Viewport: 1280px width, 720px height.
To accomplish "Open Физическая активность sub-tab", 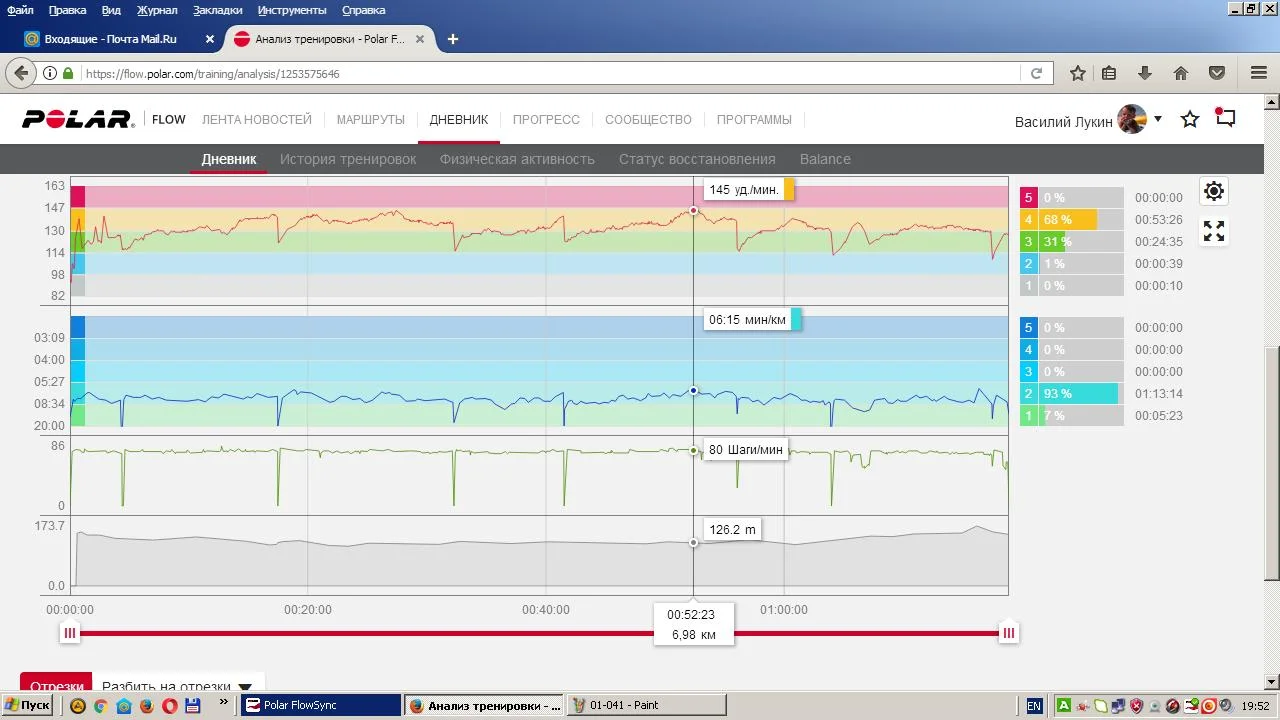I will (517, 159).
